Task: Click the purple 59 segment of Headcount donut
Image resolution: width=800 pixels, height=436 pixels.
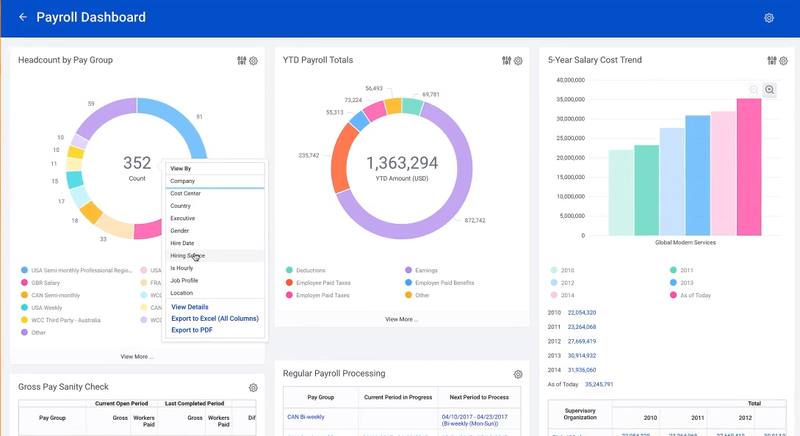Action: point(105,115)
